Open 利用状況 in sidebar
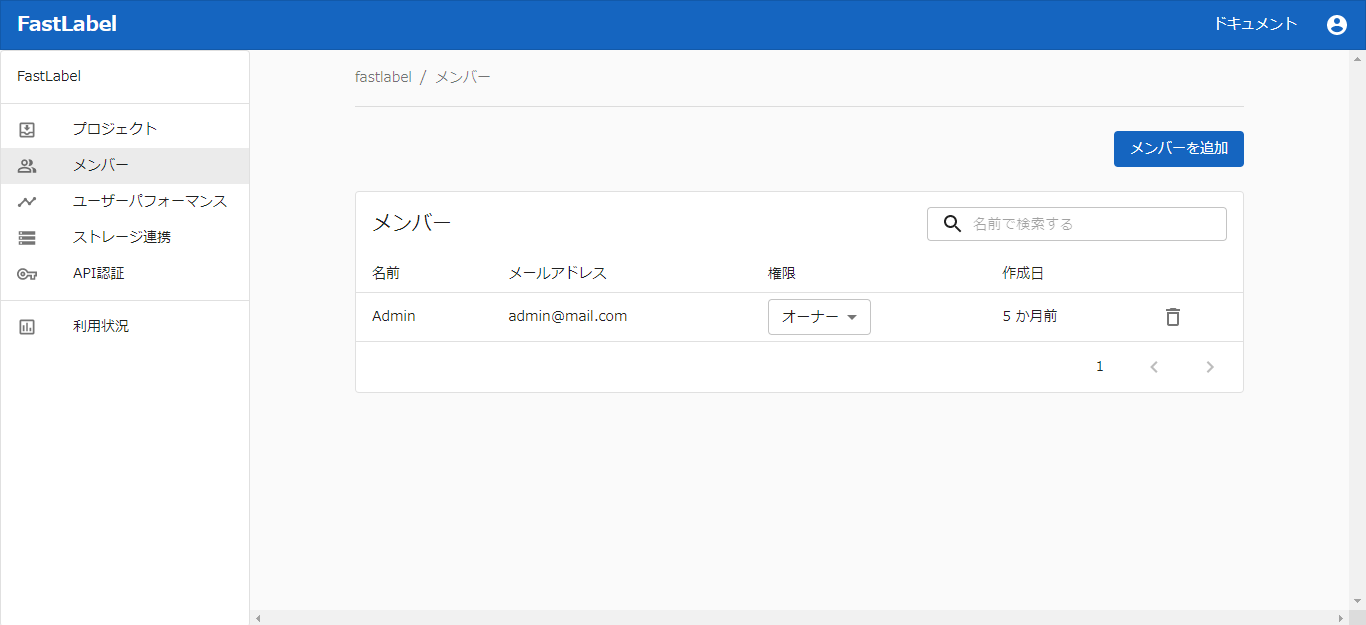The image size is (1366, 625). click(125, 326)
